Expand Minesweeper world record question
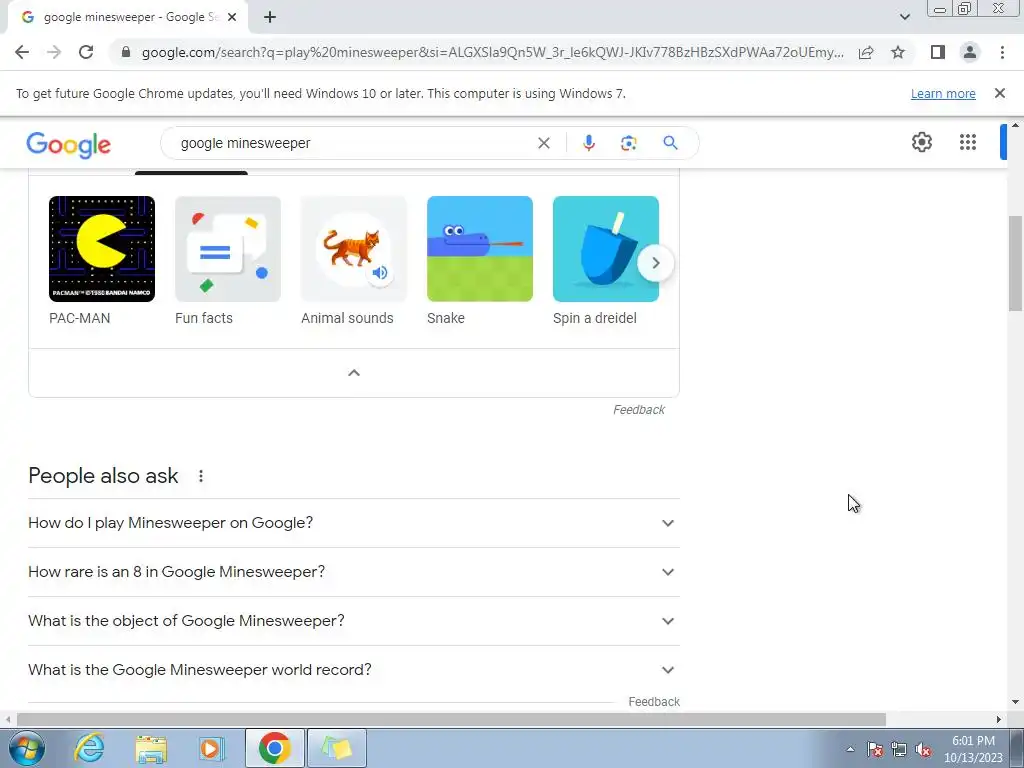This screenshot has width=1024, height=768. tap(354, 670)
